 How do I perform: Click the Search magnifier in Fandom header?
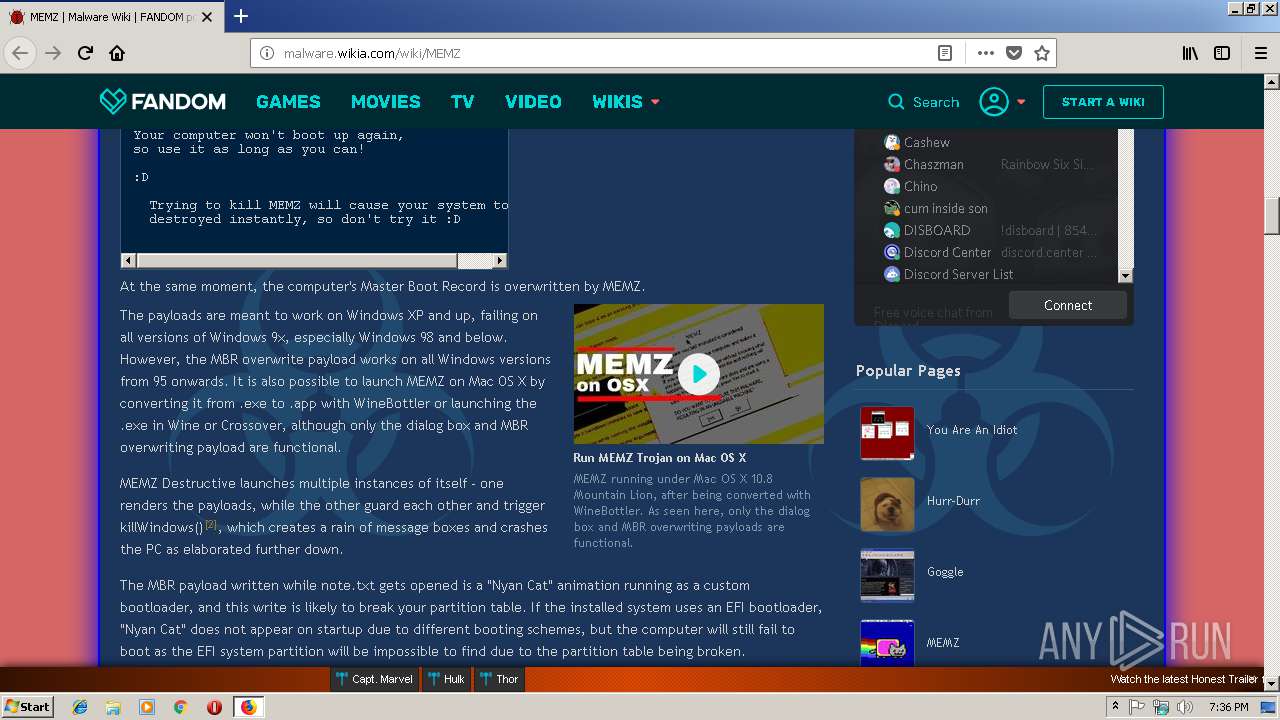pos(896,101)
